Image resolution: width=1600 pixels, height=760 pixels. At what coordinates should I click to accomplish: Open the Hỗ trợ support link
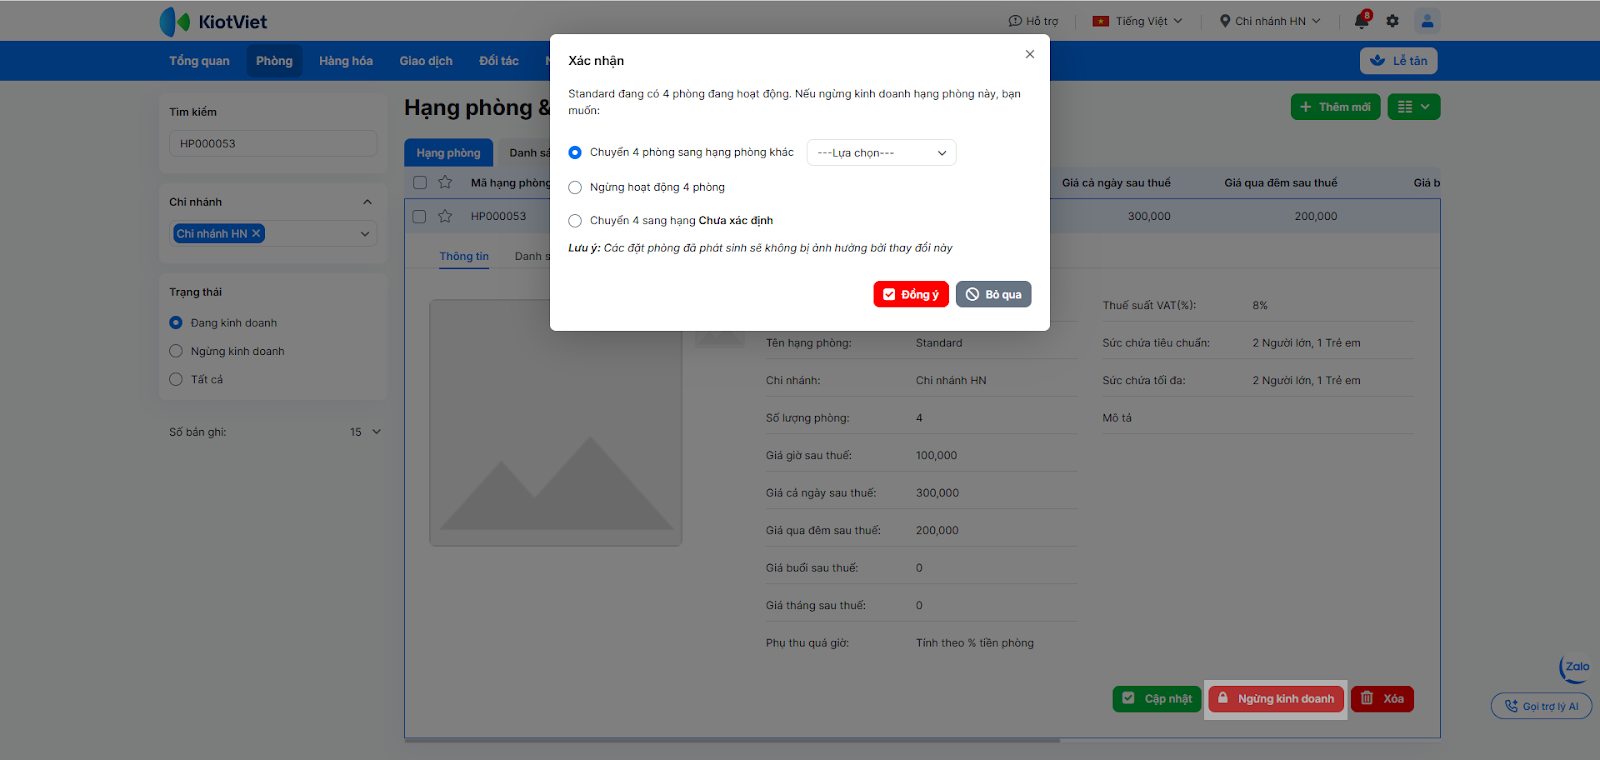pos(1033,21)
